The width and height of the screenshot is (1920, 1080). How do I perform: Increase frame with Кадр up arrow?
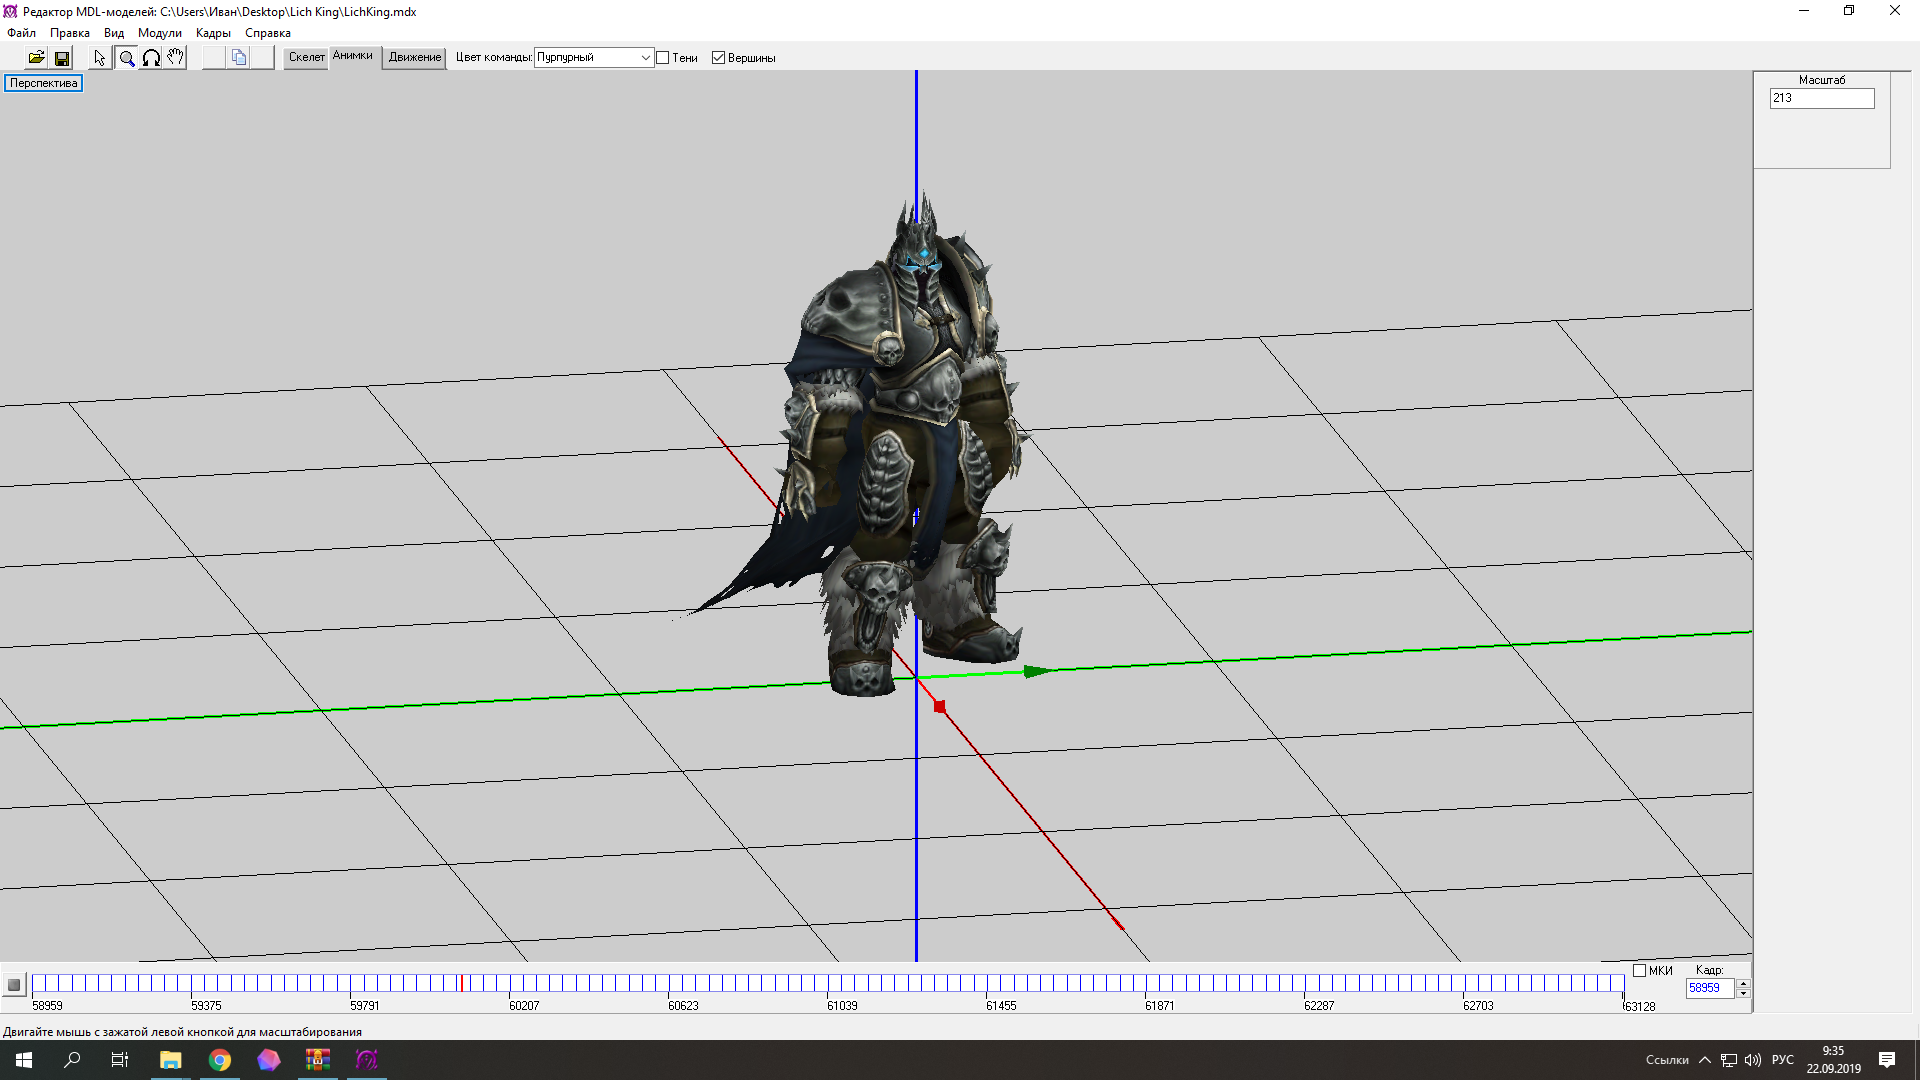click(x=1743, y=983)
